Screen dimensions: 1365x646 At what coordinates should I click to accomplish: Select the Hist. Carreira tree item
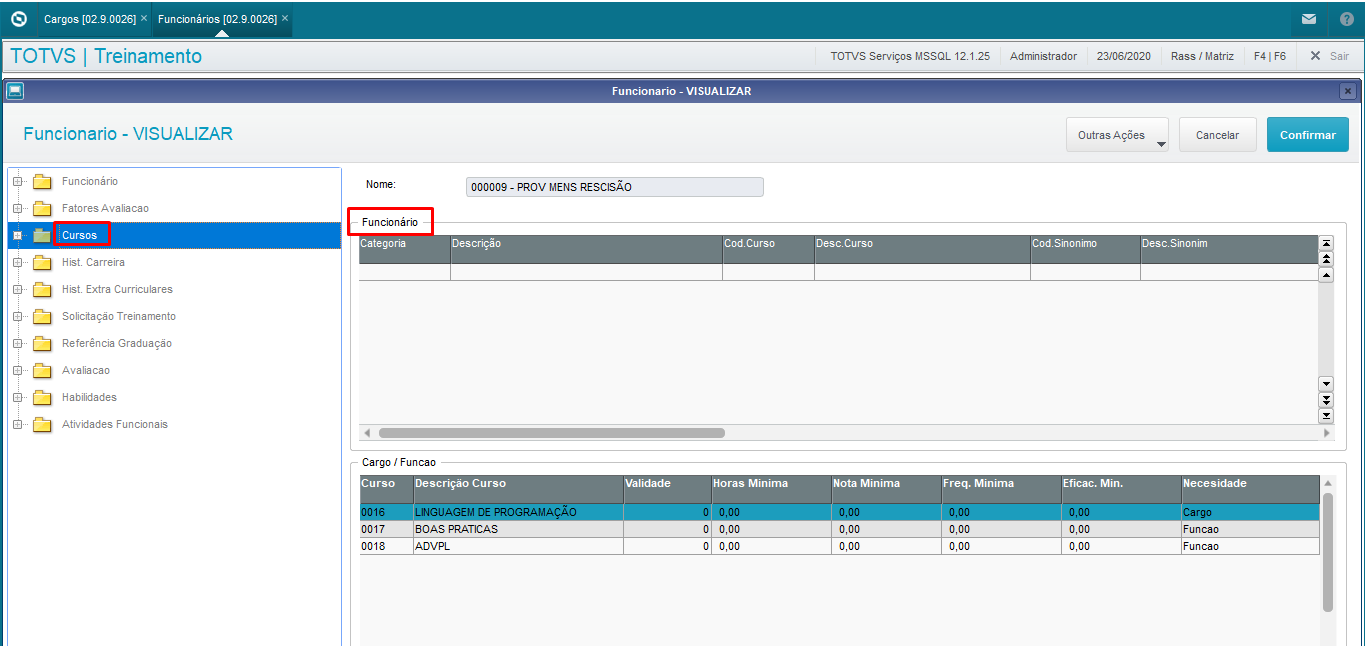pyautogui.click(x=93, y=262)
